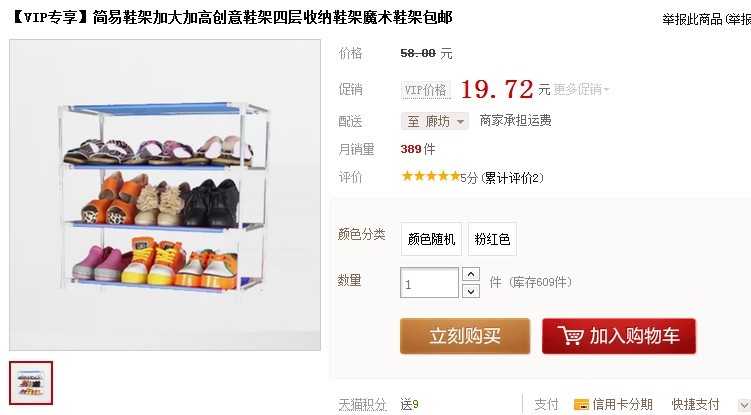Image resolution: width=751 pixels, height=415 pixels.
Task: Increase quantity with the up arrow
Action: coord(471,274)
